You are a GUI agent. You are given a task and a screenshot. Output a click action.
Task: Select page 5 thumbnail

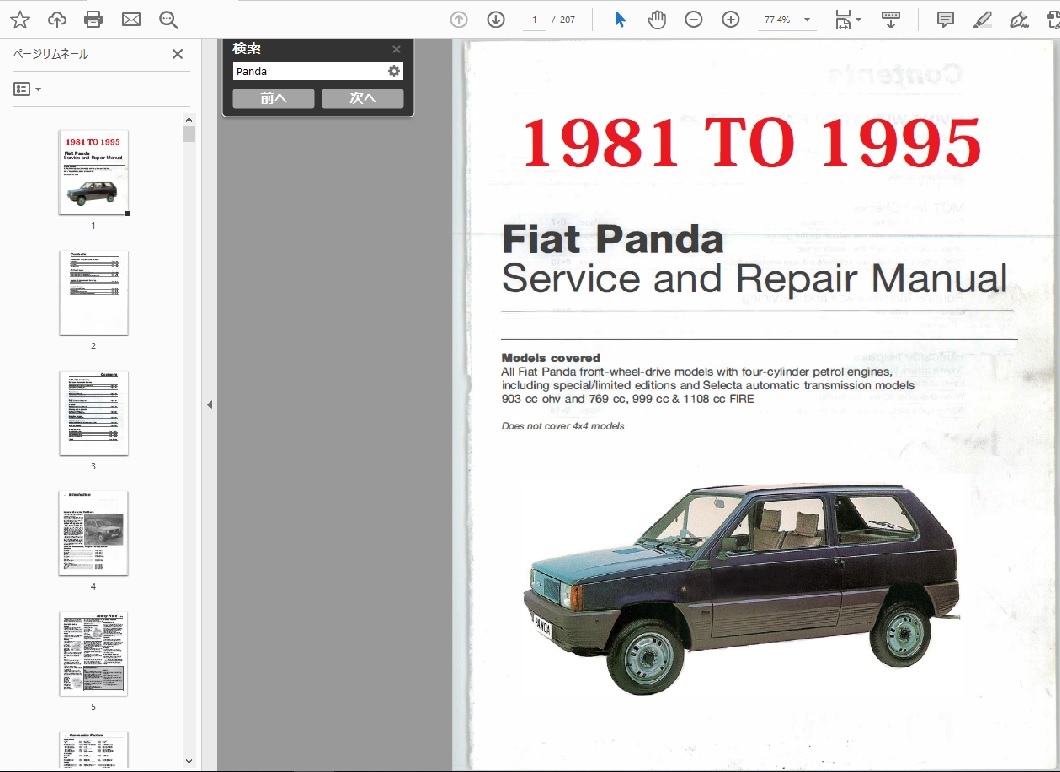pyautogui.click(x=93, y=654)
